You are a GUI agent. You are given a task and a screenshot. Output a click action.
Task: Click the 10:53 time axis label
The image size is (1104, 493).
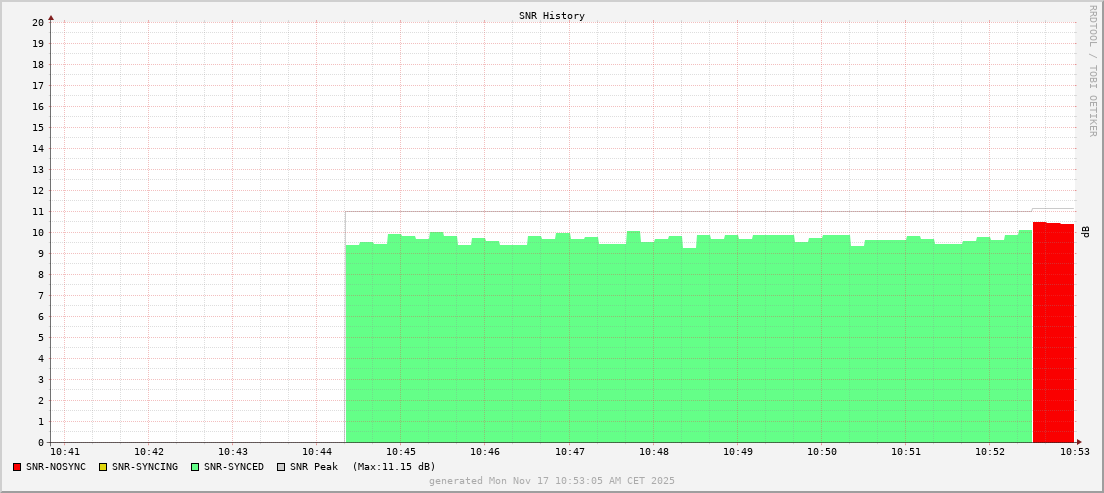pyautogui.click(x=1074, y=452)
